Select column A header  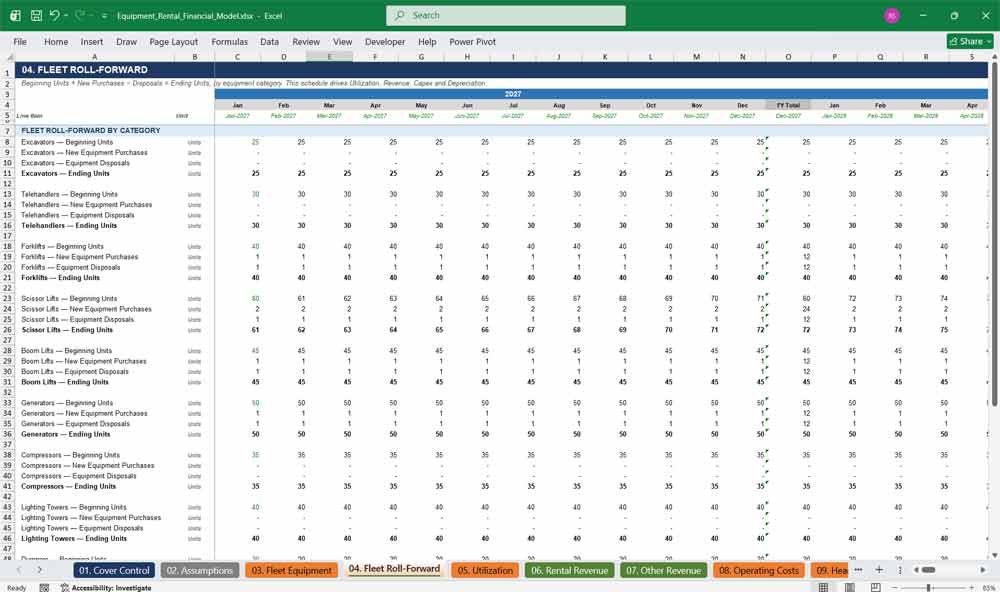(x=94, y=57)
